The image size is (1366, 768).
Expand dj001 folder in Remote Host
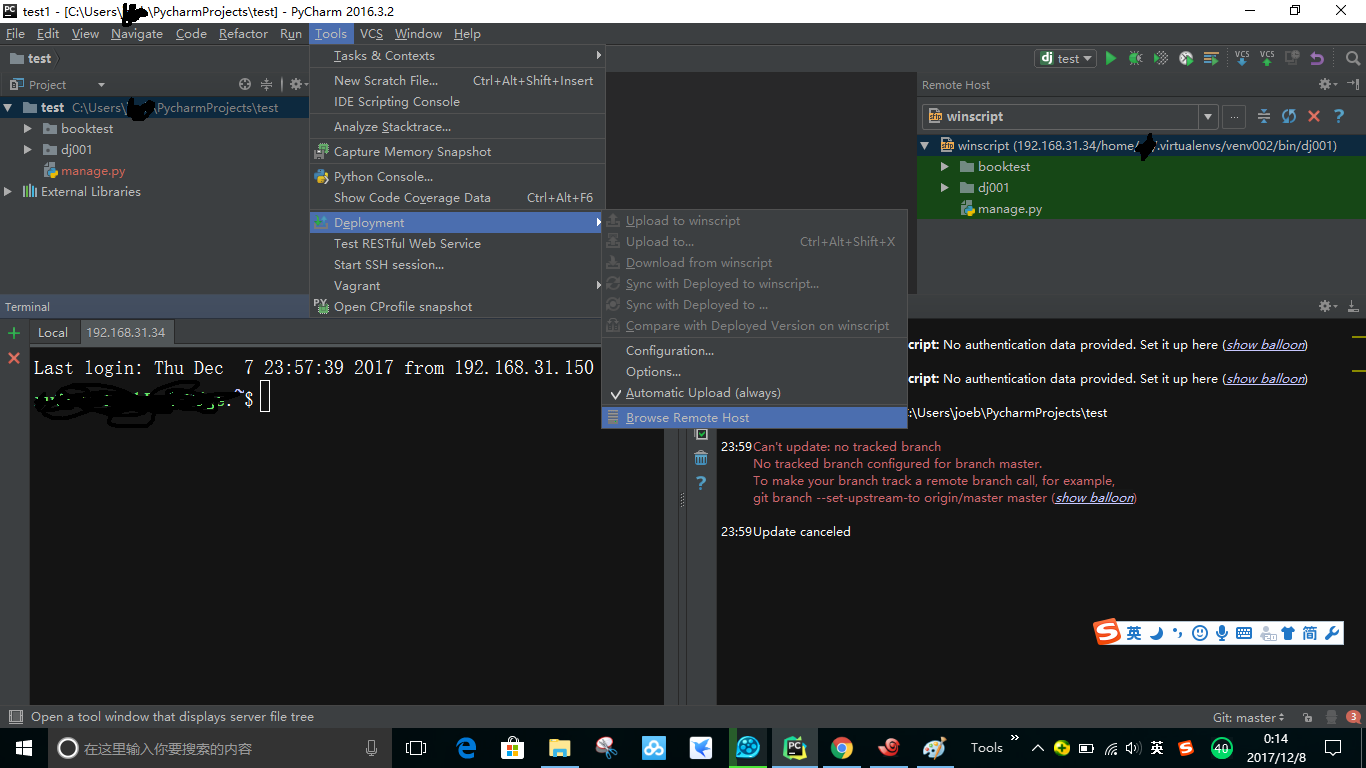pos(945,188)
